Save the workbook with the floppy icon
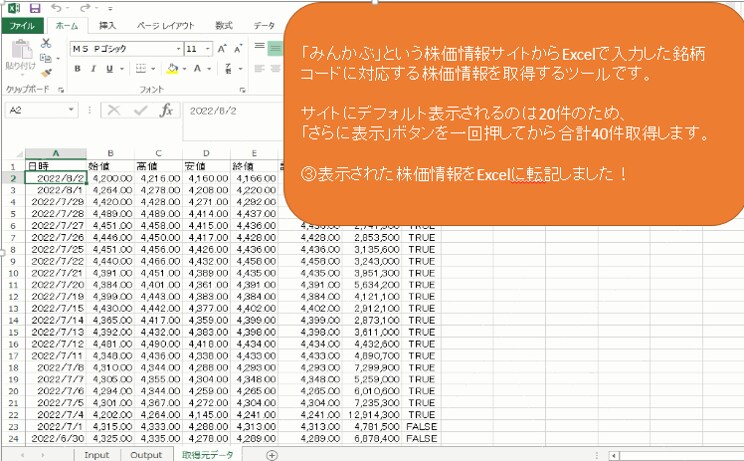 pyautogui.click(x=35, y=8)
